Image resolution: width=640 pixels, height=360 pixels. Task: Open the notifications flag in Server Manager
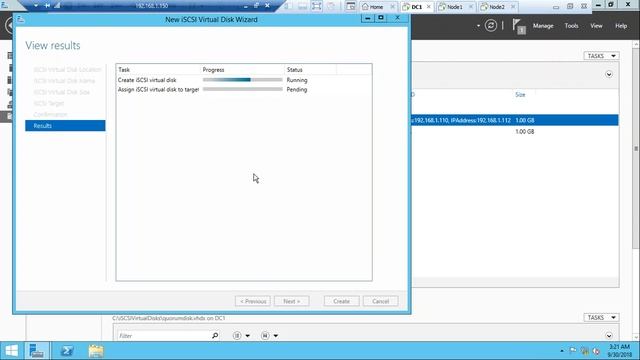click(x=518, y=26)
